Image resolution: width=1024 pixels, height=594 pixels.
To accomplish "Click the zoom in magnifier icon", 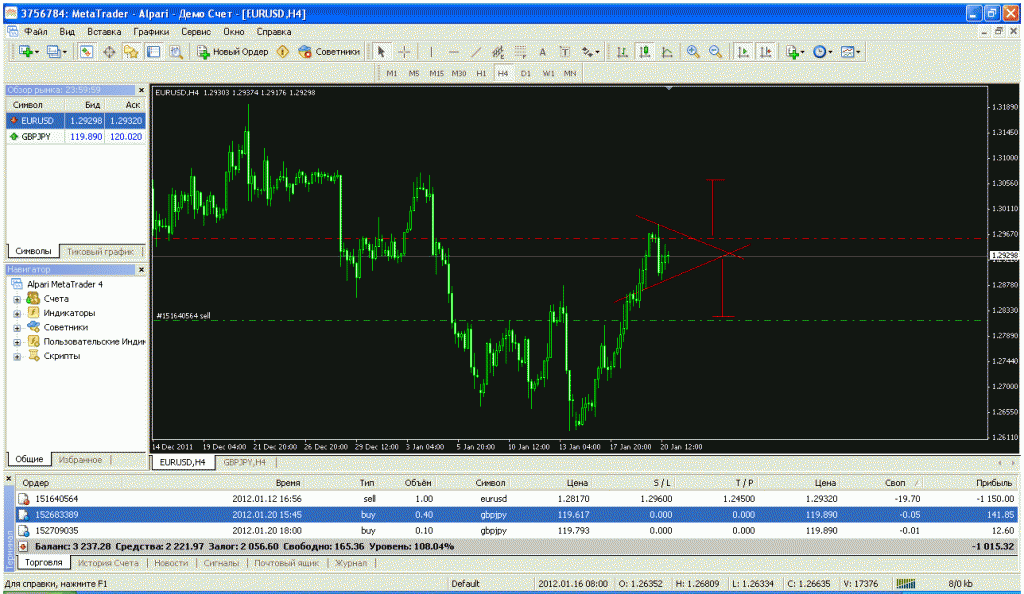I will click(x=692, y=51).
